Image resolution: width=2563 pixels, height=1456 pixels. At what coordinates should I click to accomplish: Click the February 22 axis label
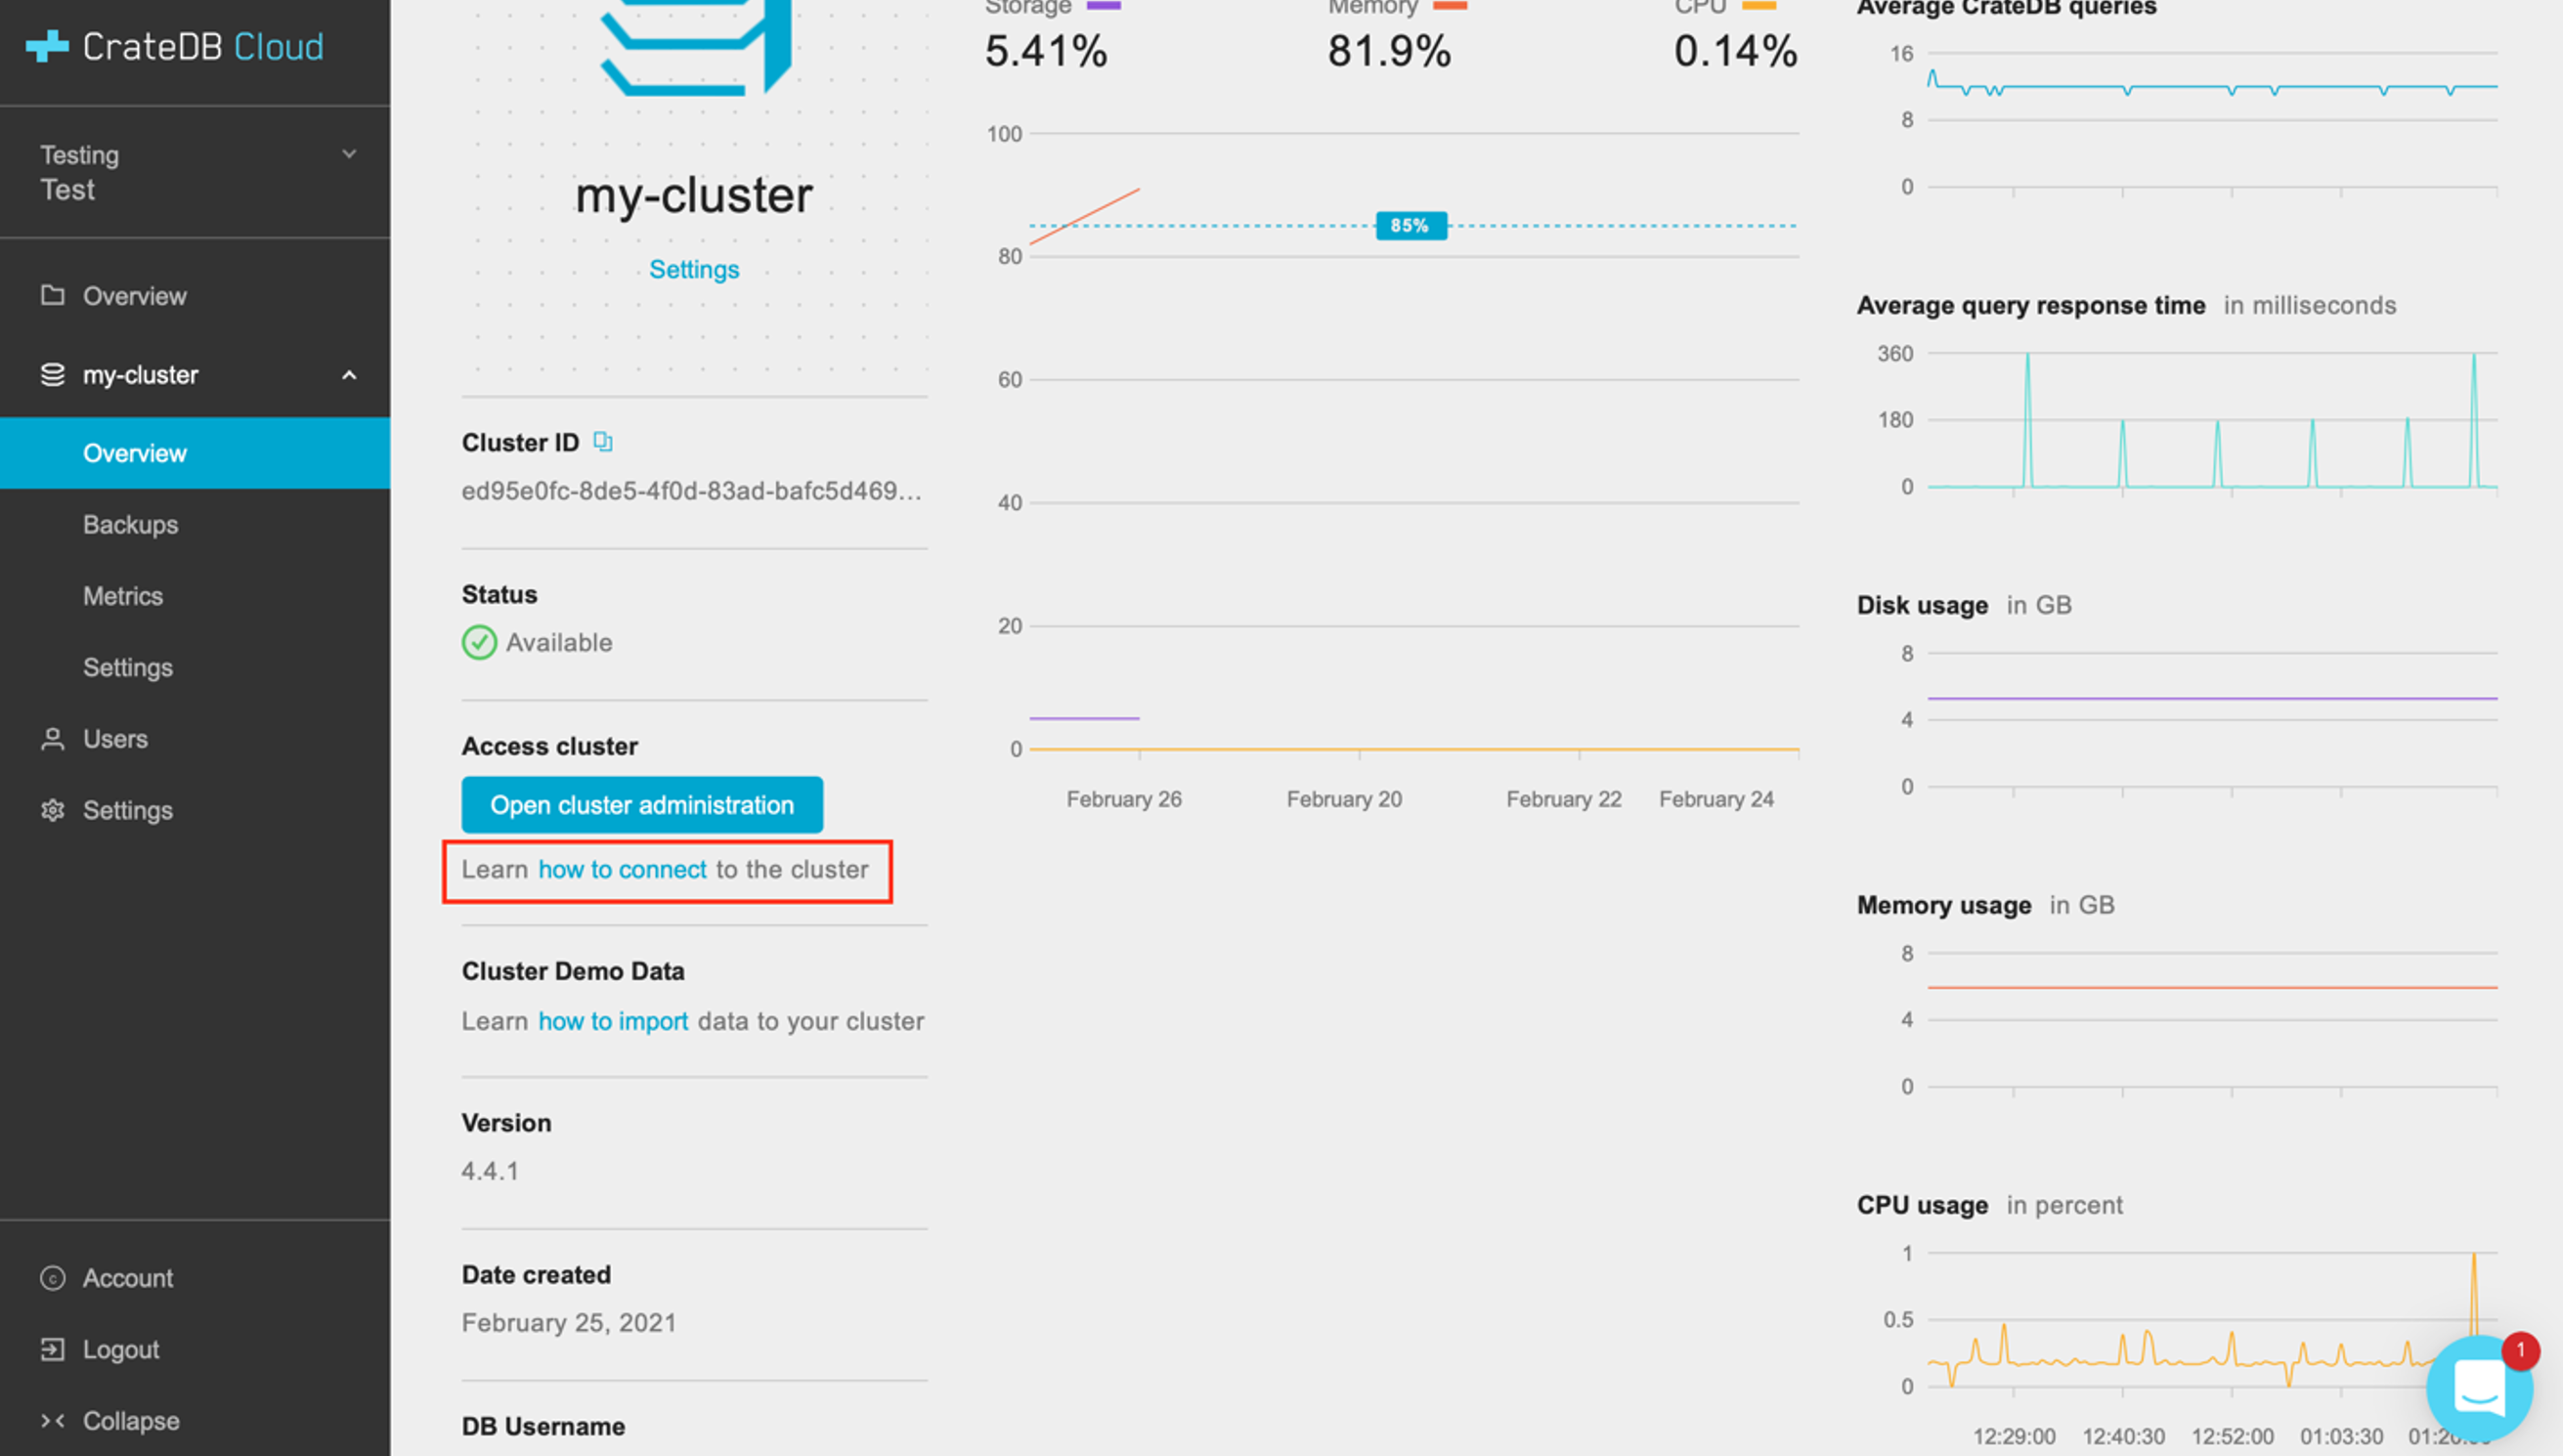1564,799
